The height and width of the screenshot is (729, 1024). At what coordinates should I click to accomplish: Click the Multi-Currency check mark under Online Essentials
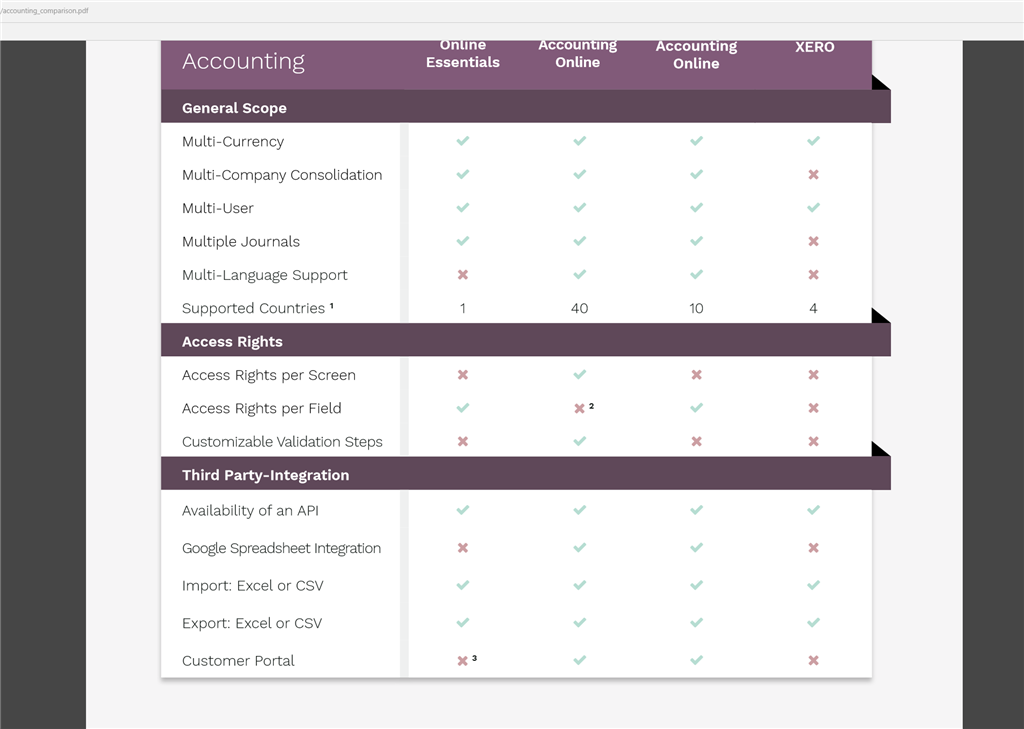coord(462,141)
